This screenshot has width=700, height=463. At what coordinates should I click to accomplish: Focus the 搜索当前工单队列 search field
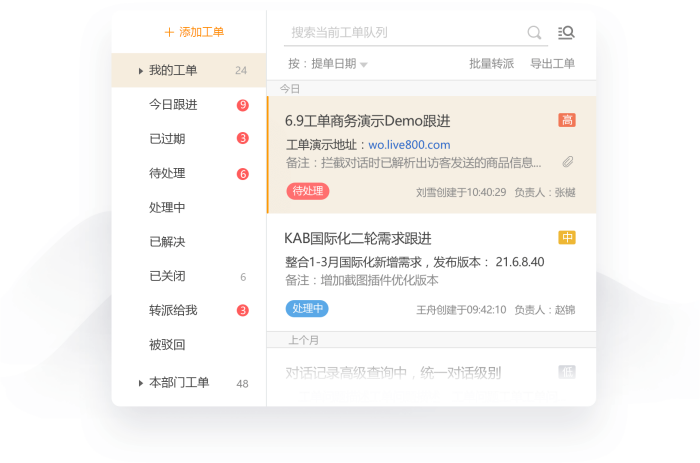click(x=406, y=33)
